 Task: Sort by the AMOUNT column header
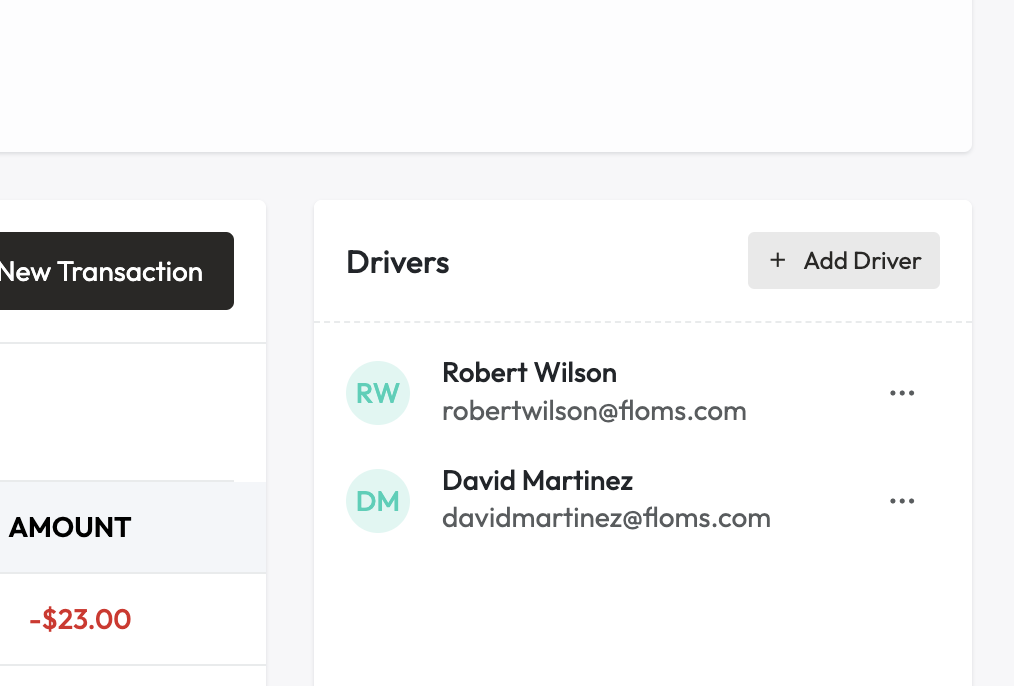click(69, 527)
